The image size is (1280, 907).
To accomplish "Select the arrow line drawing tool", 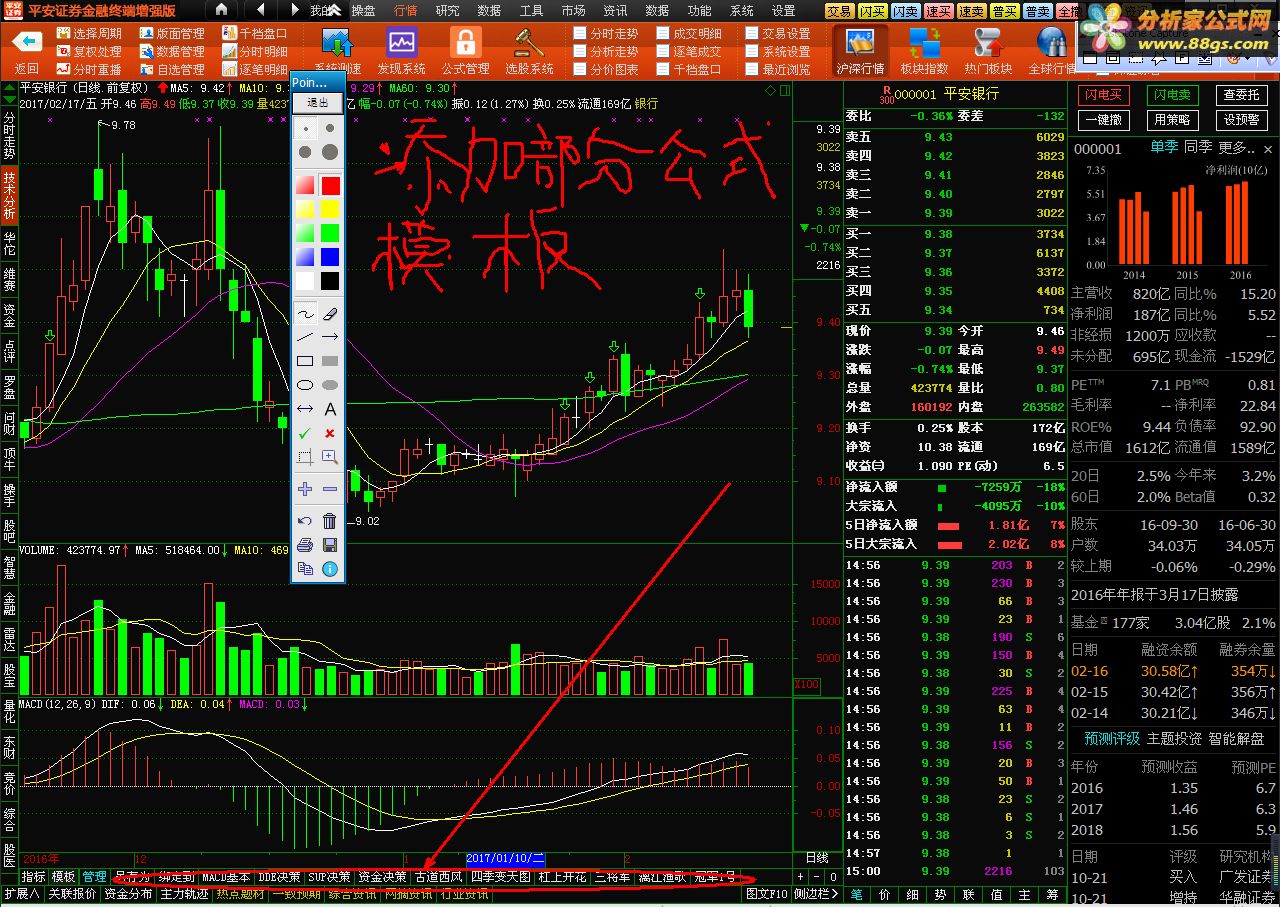I will coord(330,338).
